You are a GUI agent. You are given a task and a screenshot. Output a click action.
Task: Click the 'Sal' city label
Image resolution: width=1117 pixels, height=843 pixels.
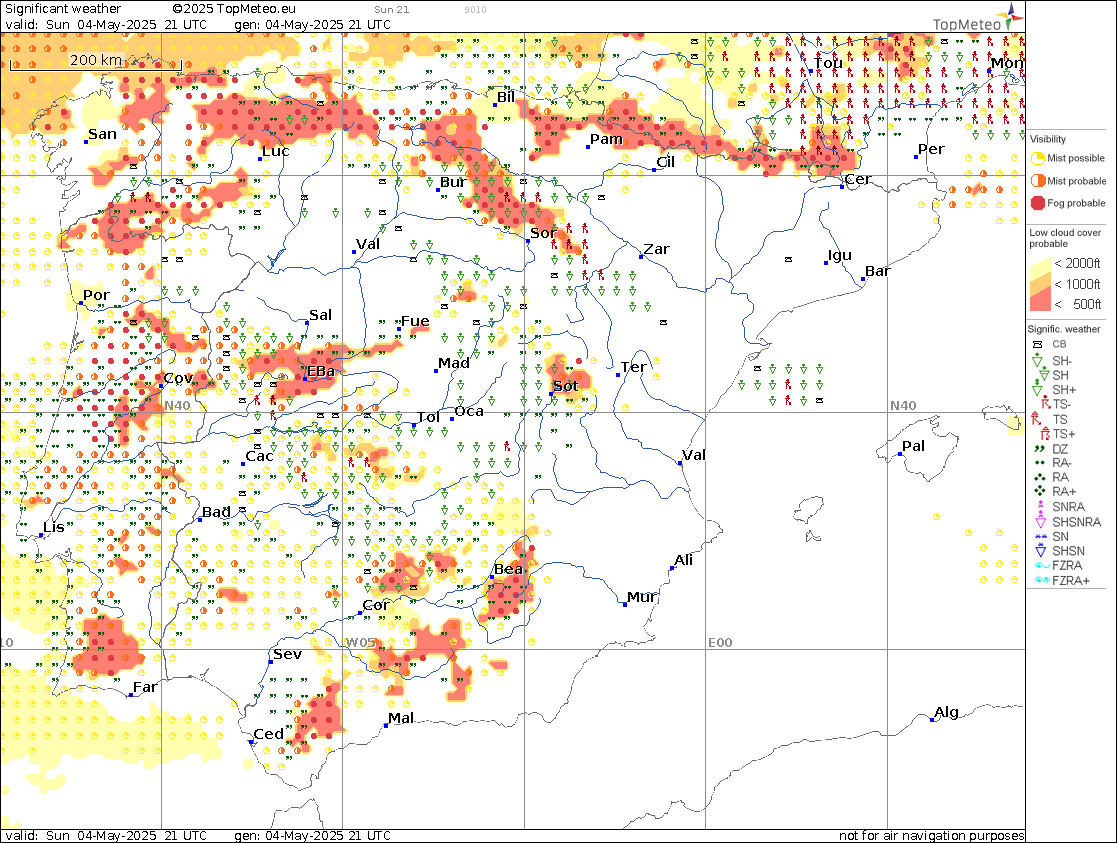(x=320, y=314)
